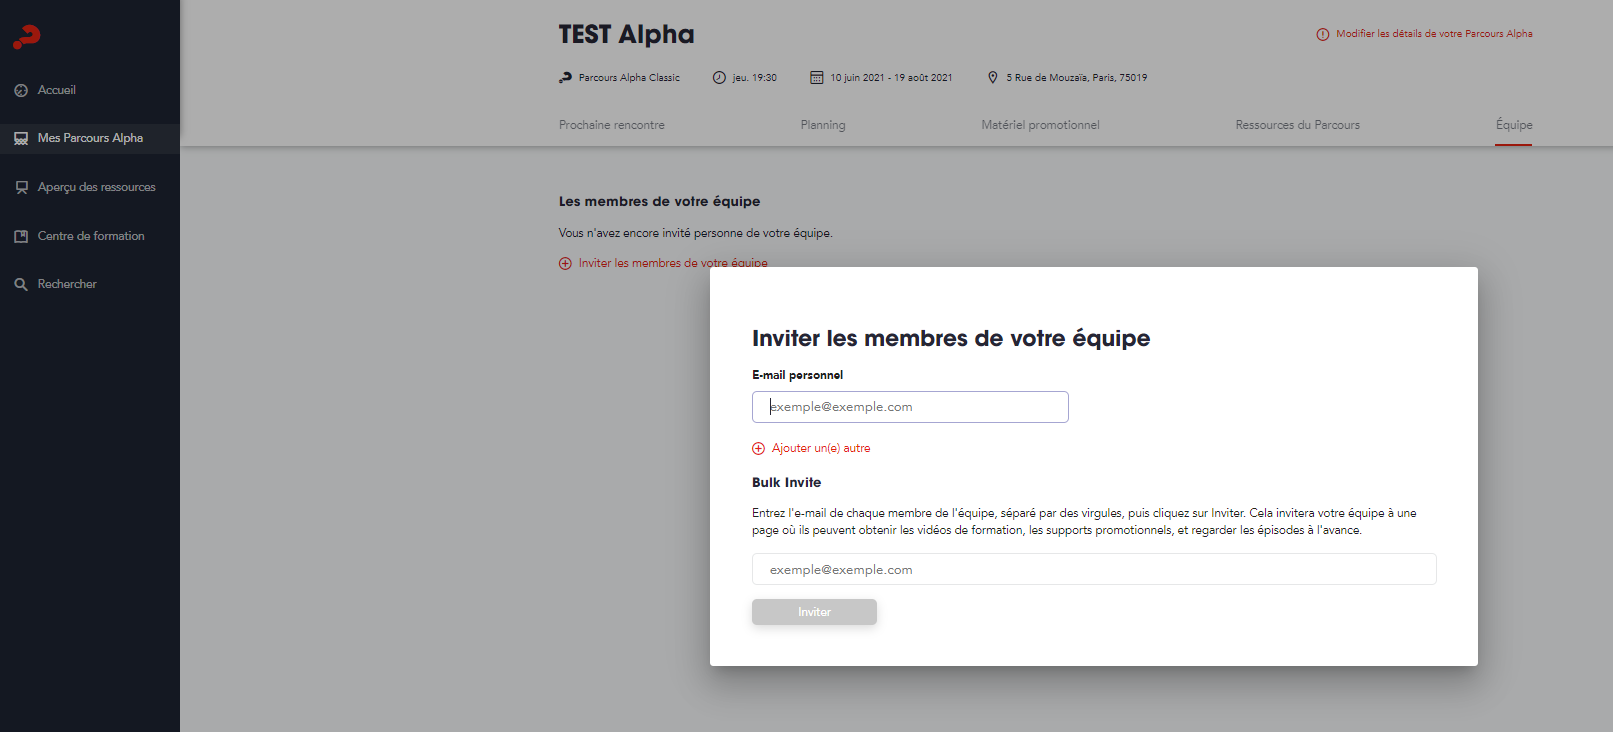The image size is (1613, 732).
Task: Click the Bulk Invite email field
Action: (1094, 569)
